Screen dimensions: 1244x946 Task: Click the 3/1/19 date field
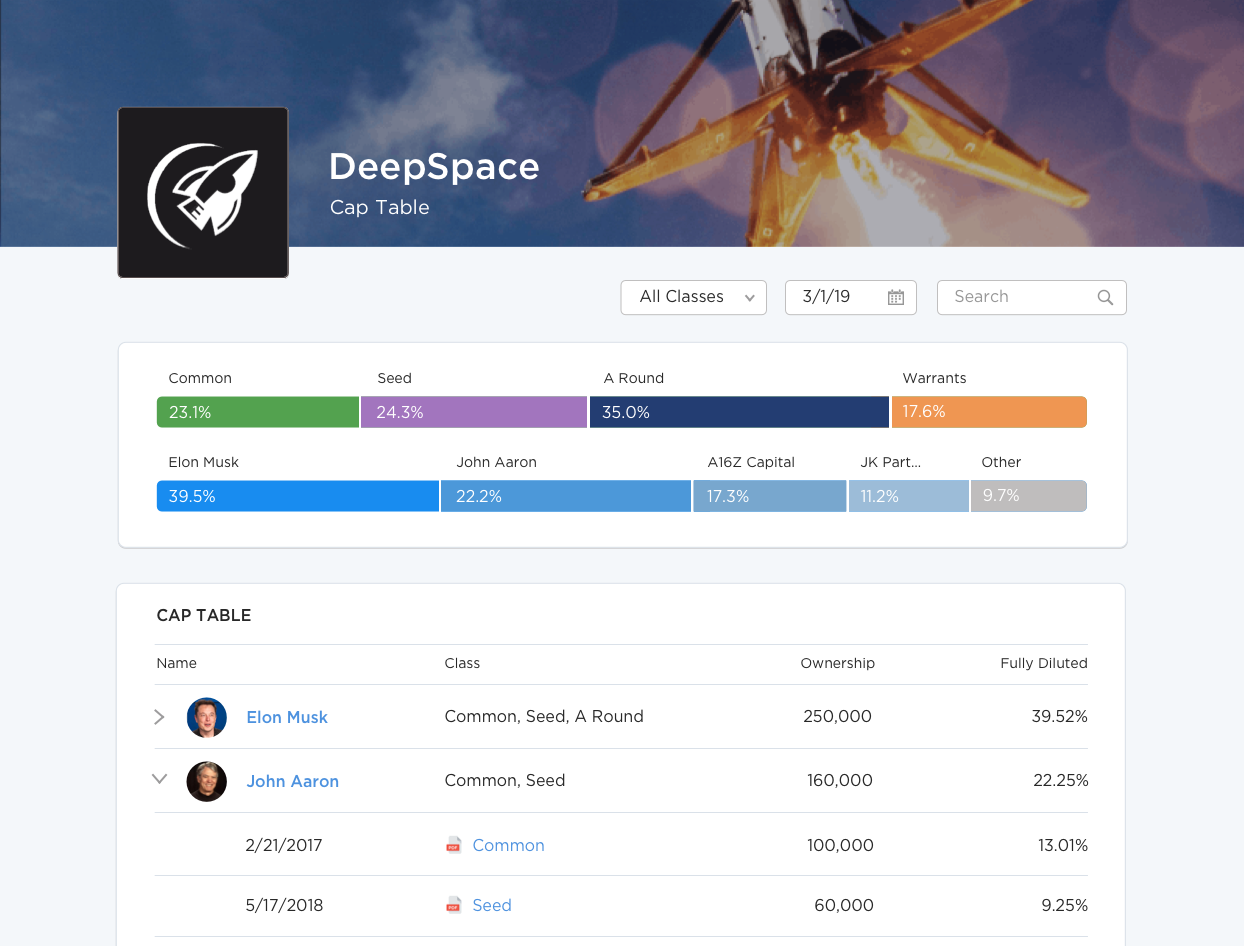[x=851, y=297]
